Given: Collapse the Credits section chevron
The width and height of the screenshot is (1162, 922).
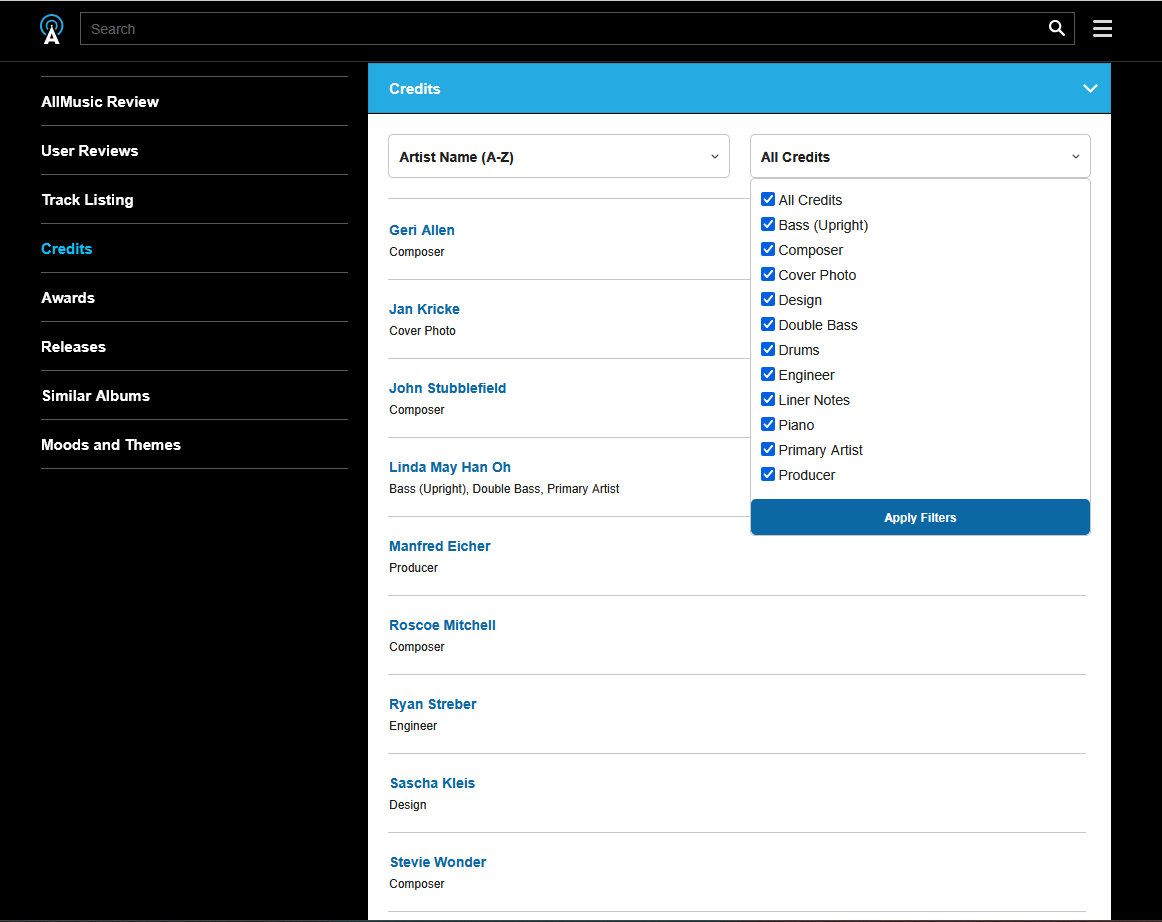Looking at the screenshot, I should tap(1090, 89).
